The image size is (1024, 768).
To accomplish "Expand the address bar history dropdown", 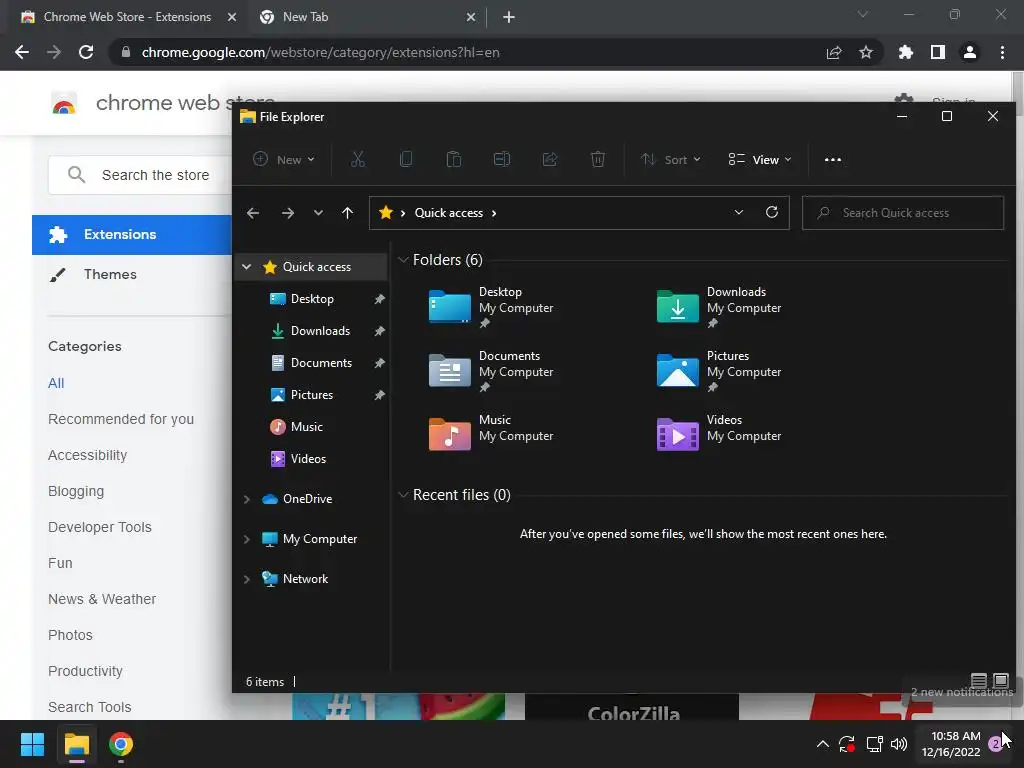I will 739,212.
